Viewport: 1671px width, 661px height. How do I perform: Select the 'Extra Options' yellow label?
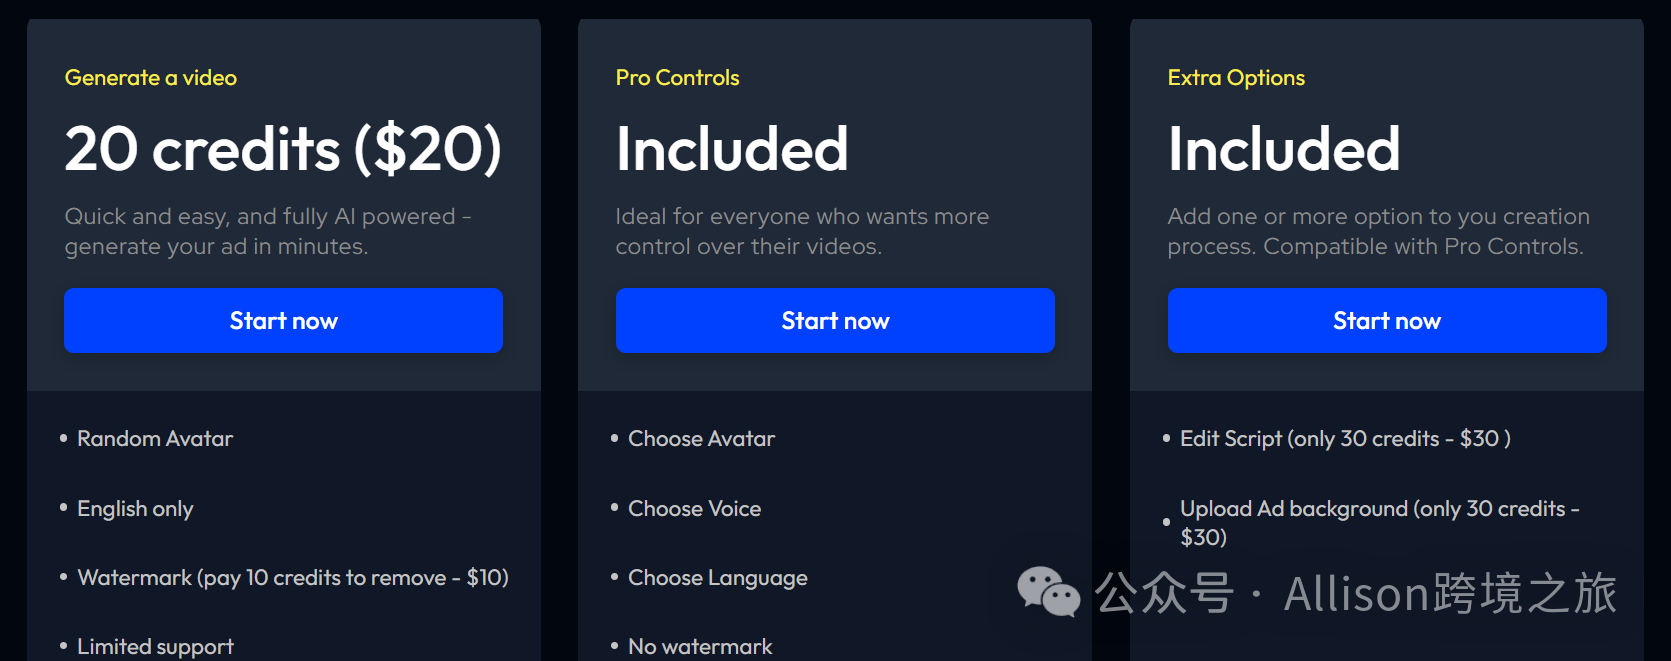click(x=1236, y=78)
